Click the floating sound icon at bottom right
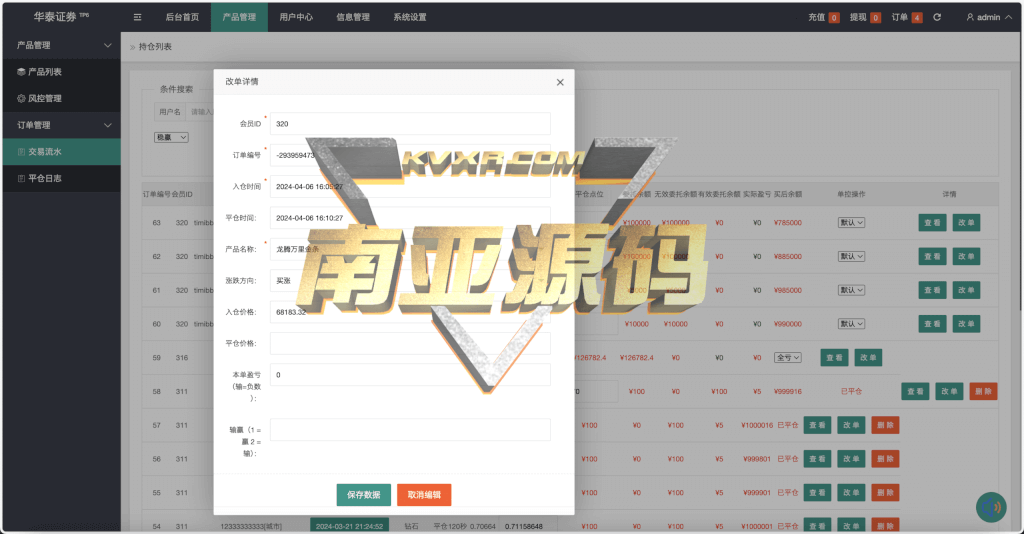Image resolution: width=1024 pixels, height=534 pixels. pos(991,507)
